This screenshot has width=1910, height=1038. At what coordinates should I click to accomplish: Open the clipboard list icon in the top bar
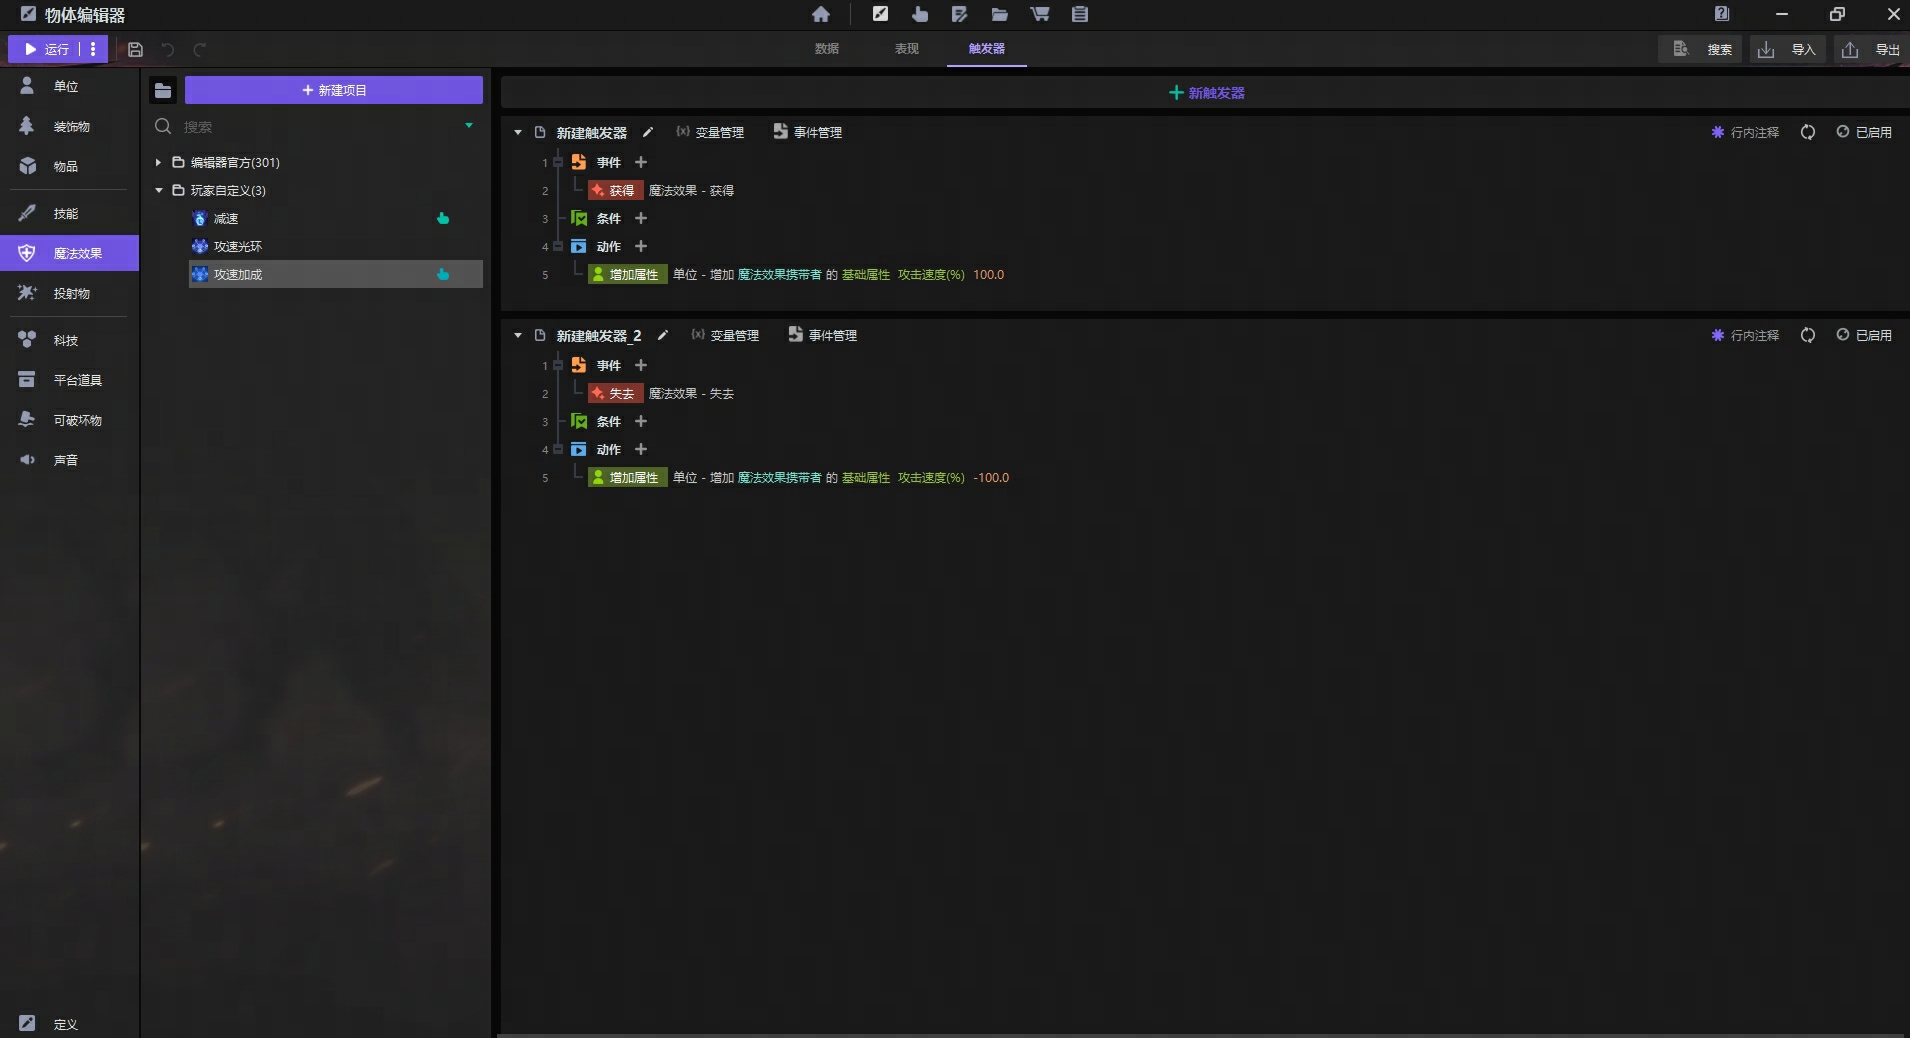click(x=1080, y=14)
